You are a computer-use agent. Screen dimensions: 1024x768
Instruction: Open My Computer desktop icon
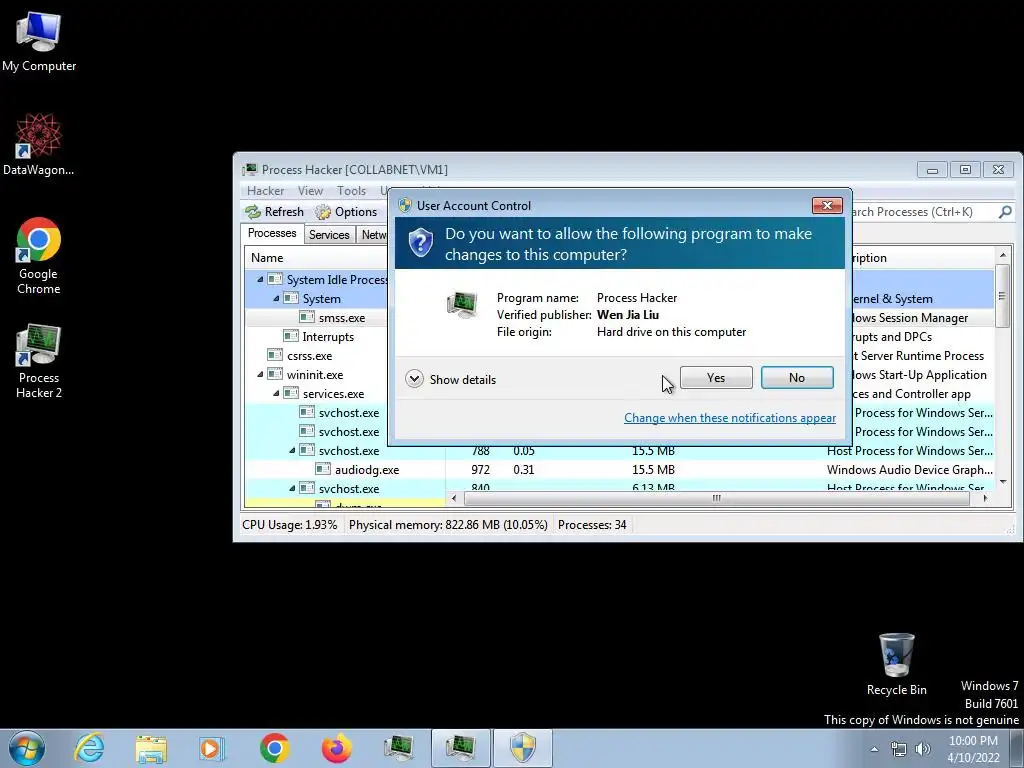point(39,41)
